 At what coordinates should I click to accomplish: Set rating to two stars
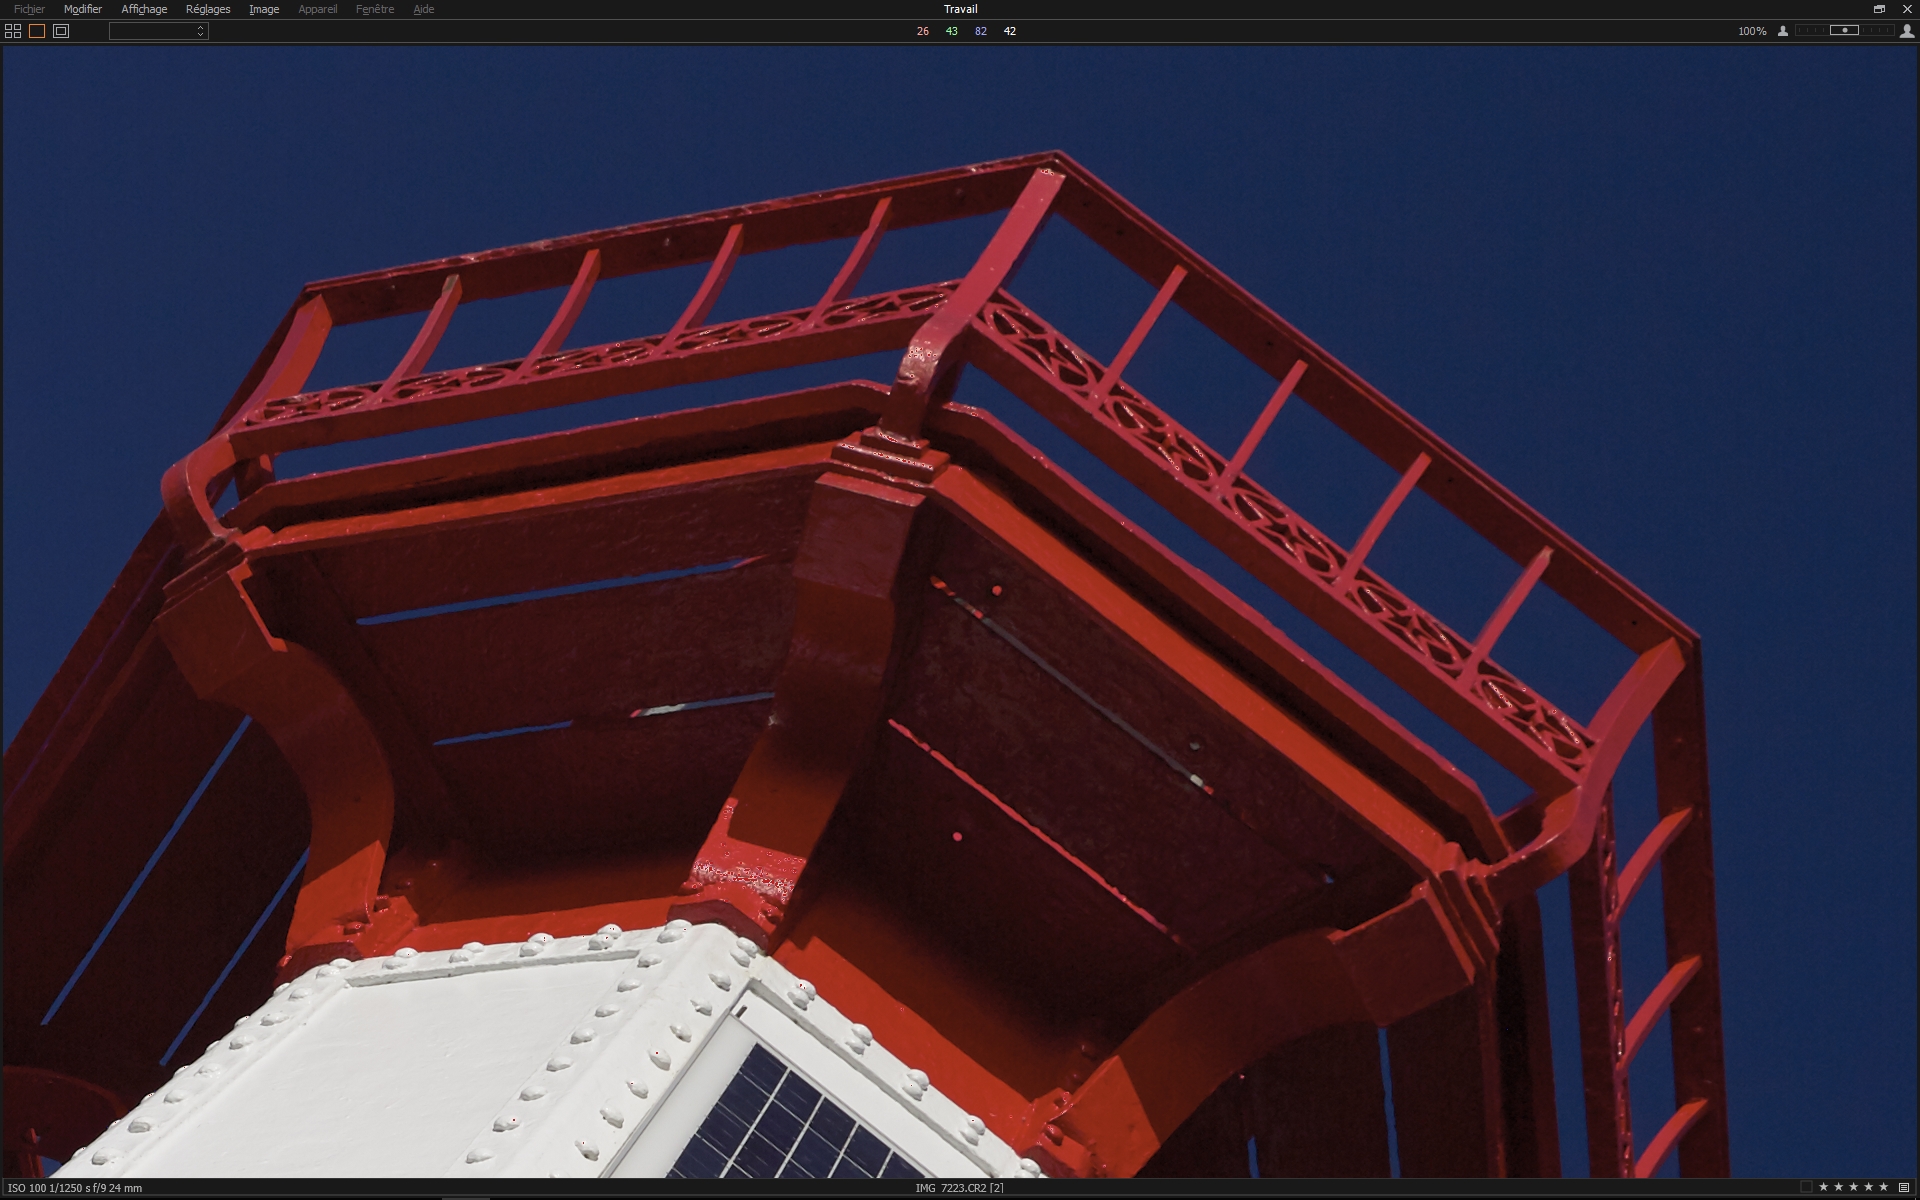point(1838,1187)
